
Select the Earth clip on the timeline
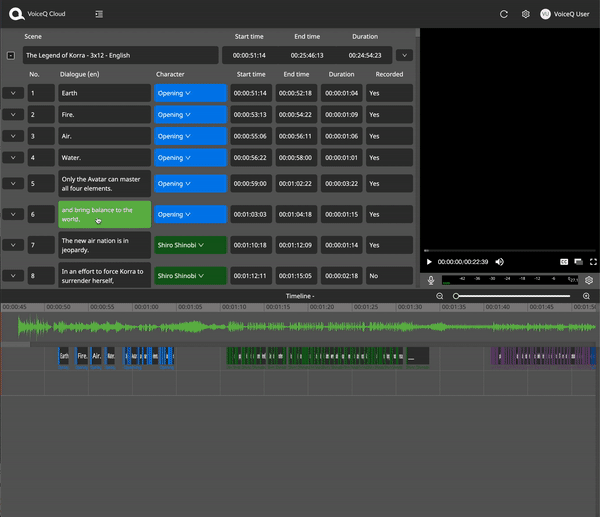64,356
